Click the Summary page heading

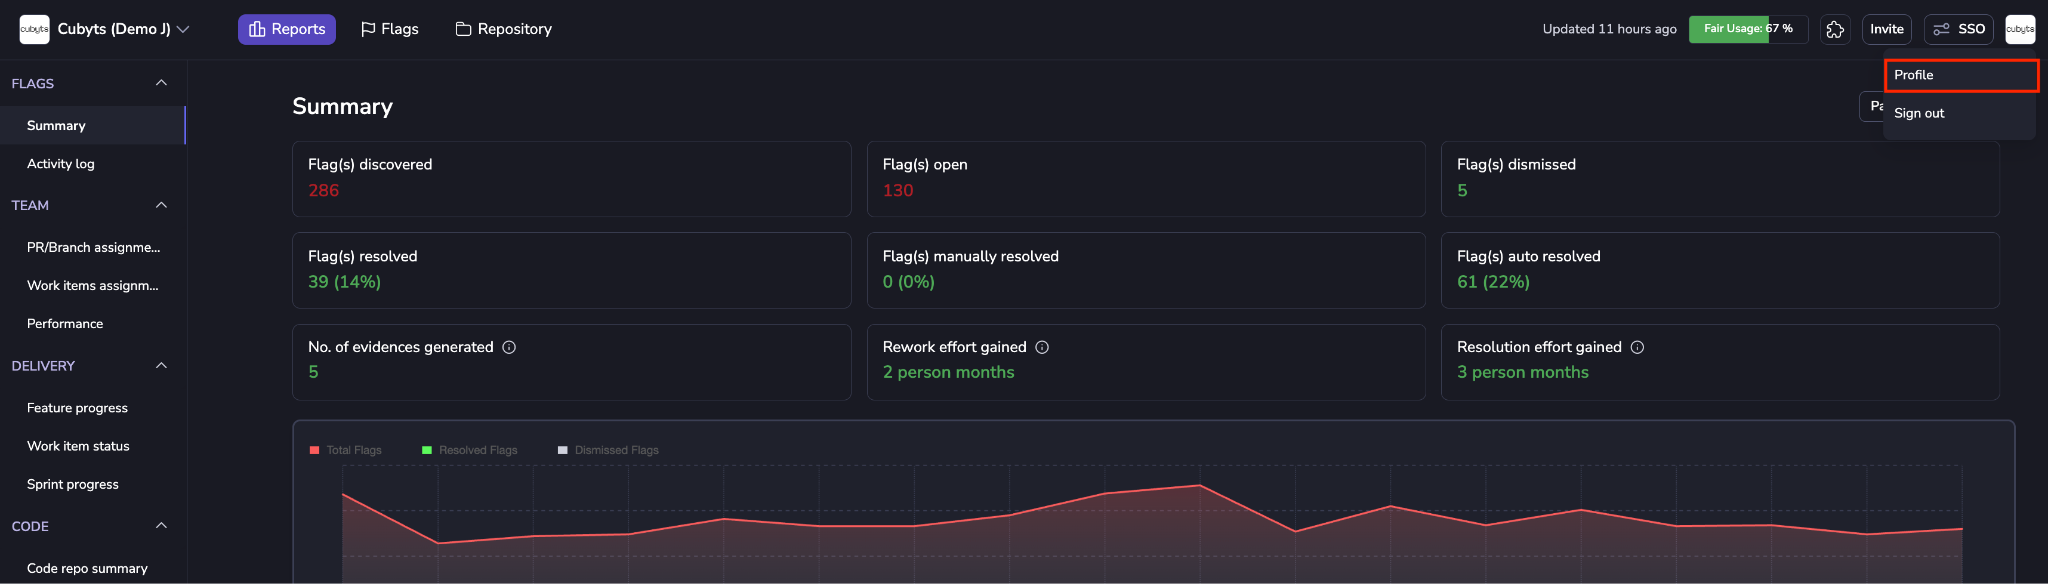pos(342,106)
